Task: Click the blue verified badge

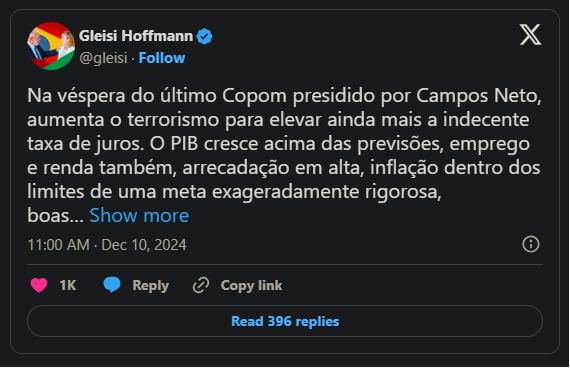Action: 204,36
